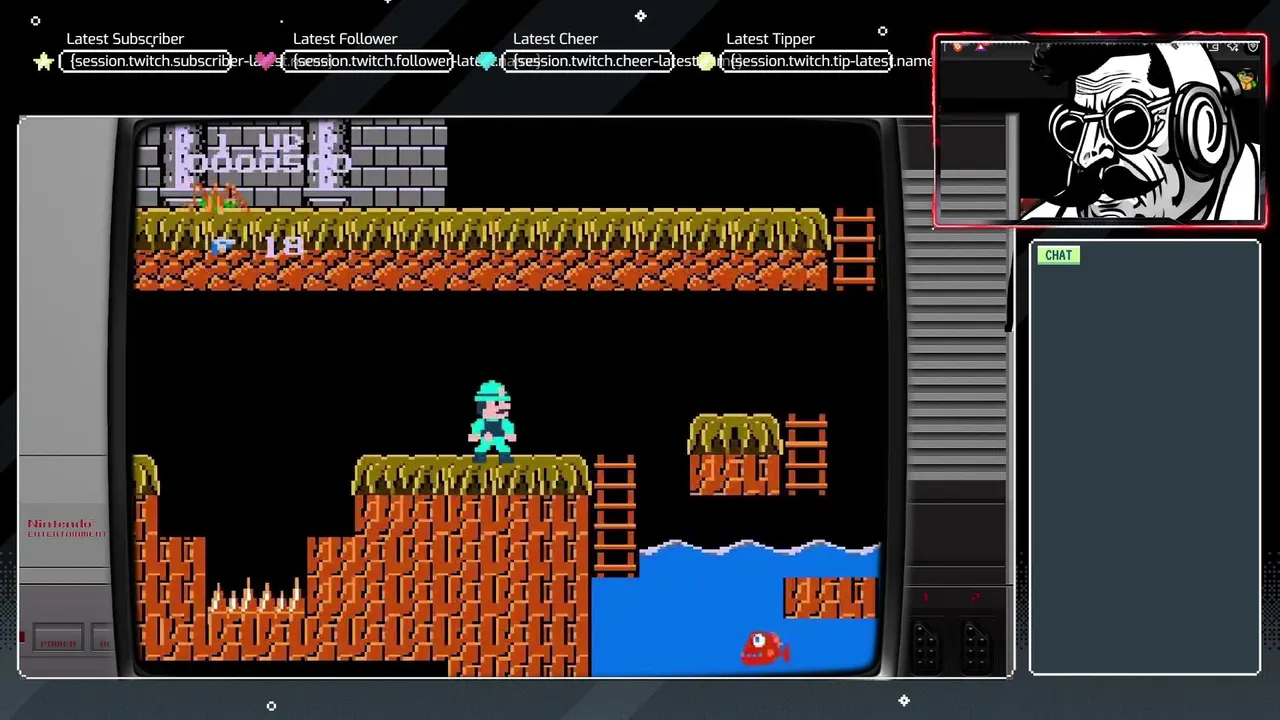Click the purple triangle icon in webcam overlay
The image size is (1280, 720).
click(x=980, y=47)
